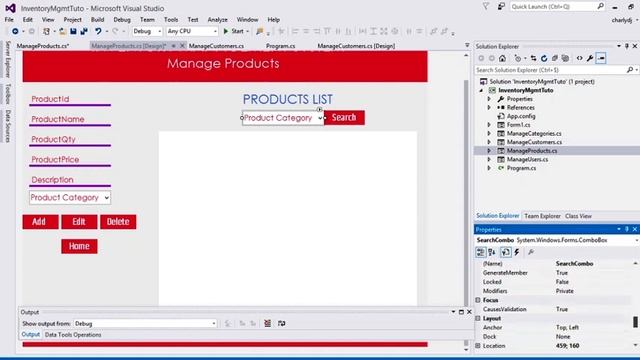Click the Home icon in Solution Explorer
The image size is (640, 360).
(502, 58)
